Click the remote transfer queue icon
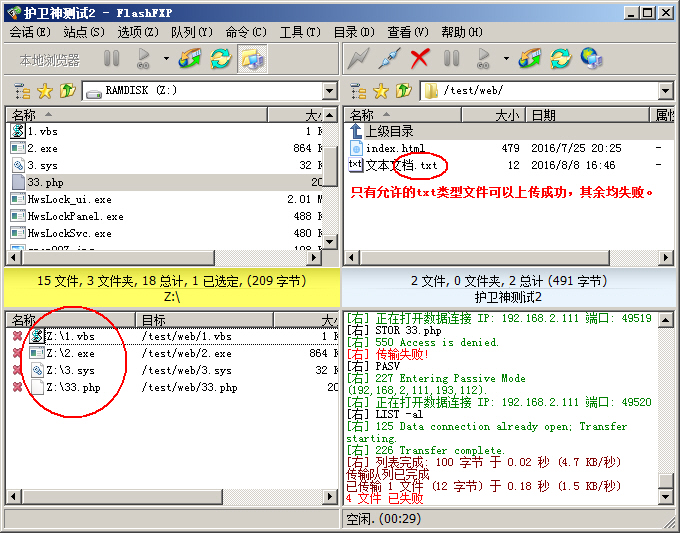Image resolution: width=680 pixels, height=533 pixels. pos(530,59)
